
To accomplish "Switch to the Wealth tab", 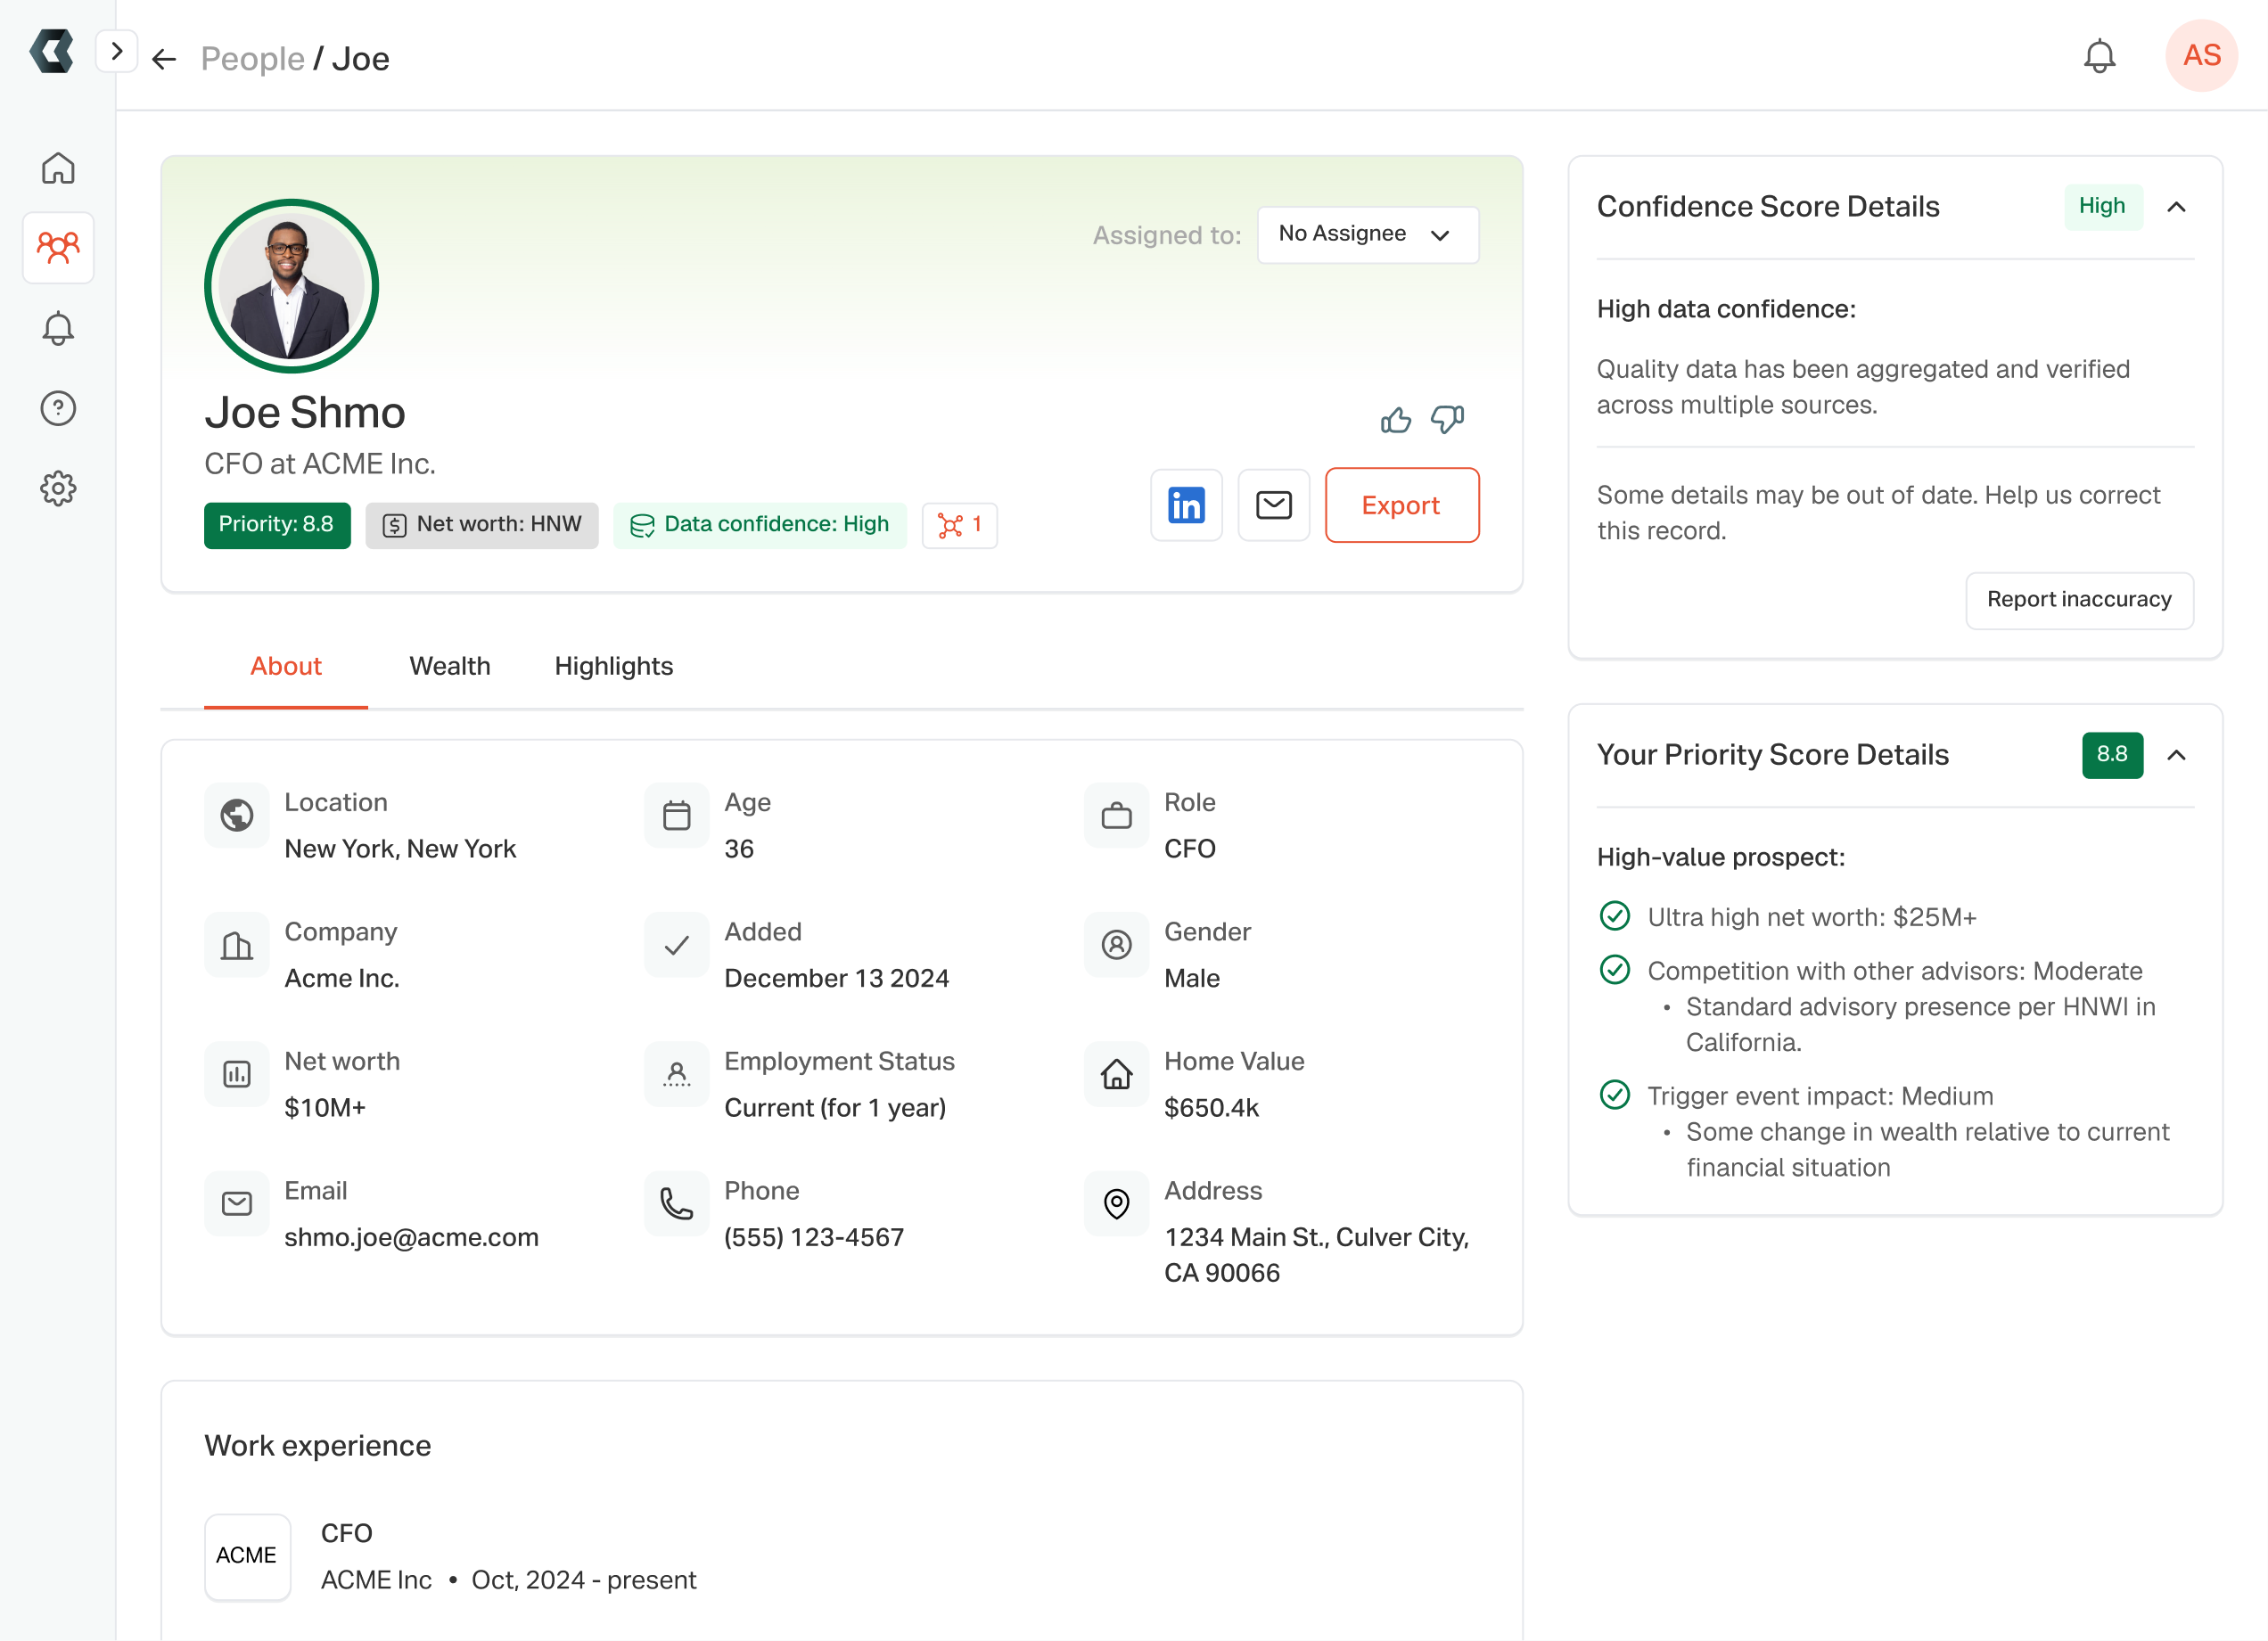I will tap(450, 666).
